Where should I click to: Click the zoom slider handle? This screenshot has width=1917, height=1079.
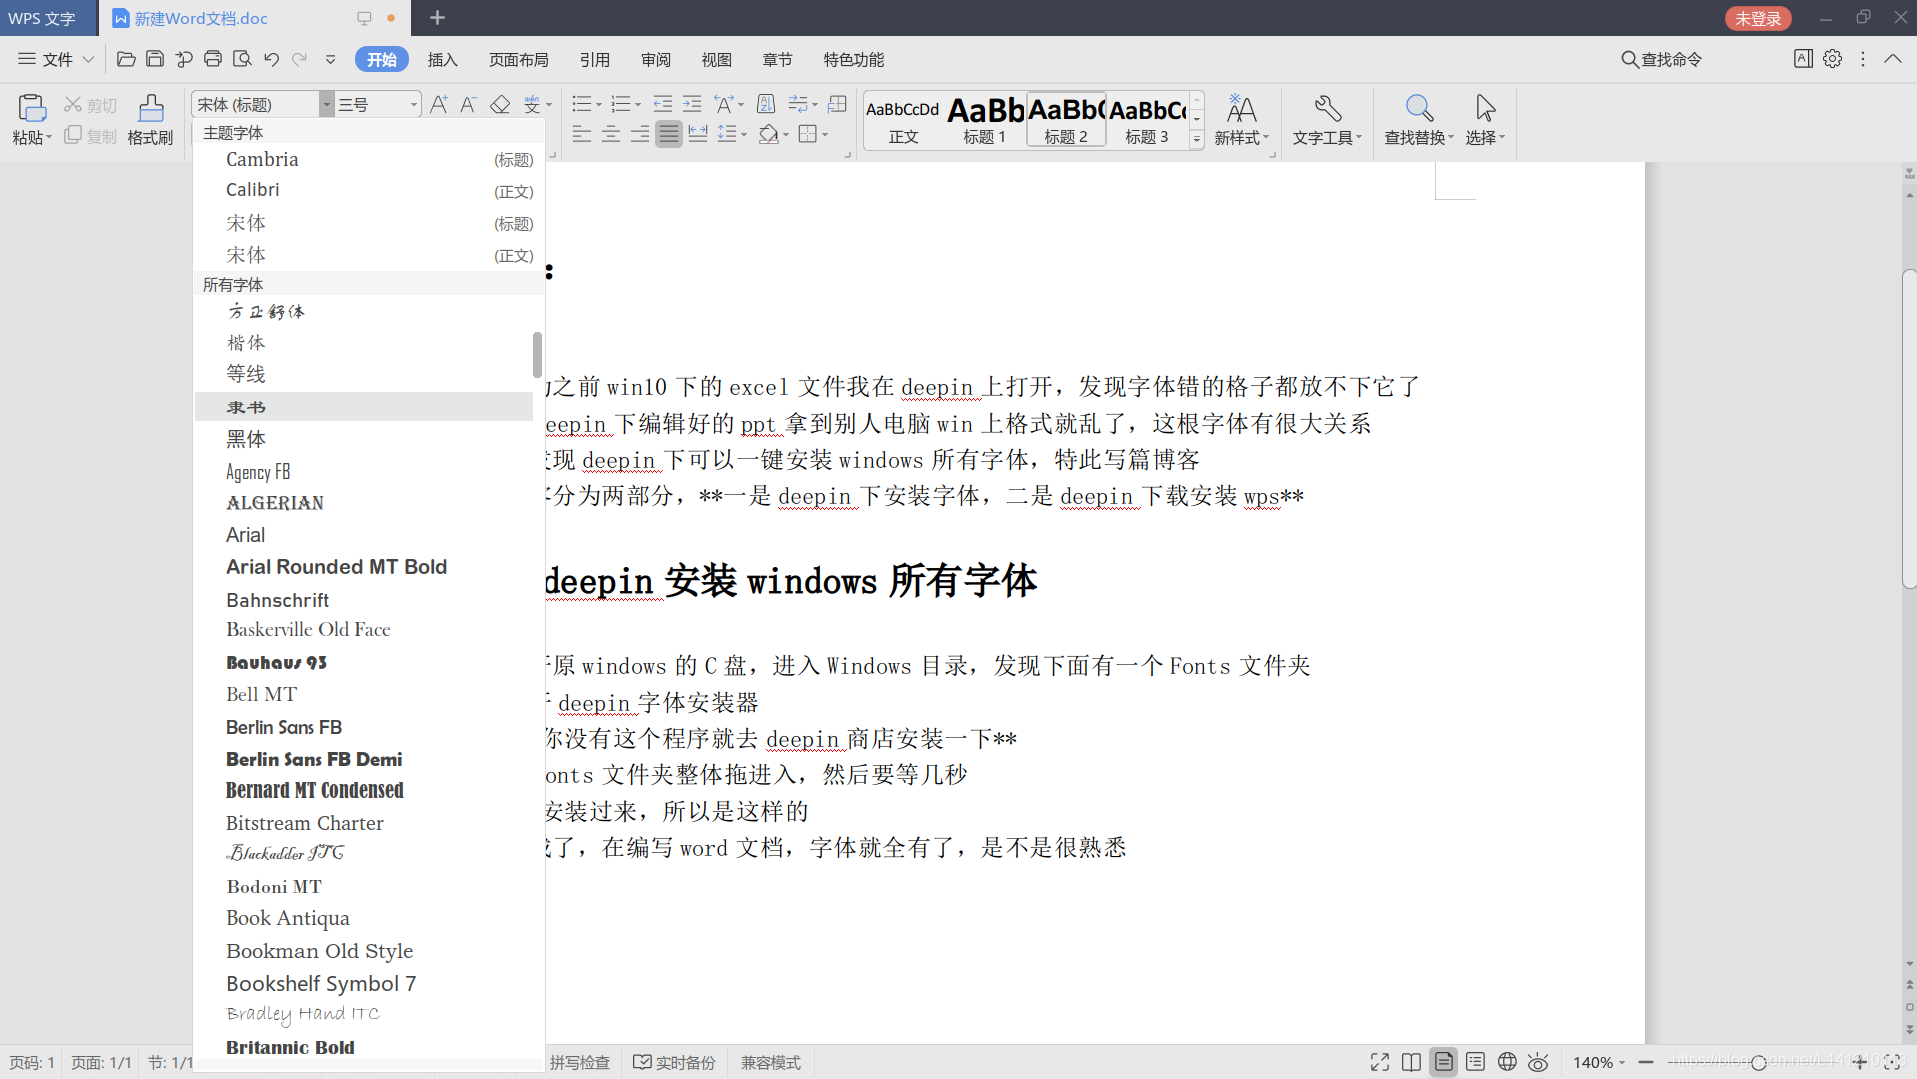pos(1759,1062)
